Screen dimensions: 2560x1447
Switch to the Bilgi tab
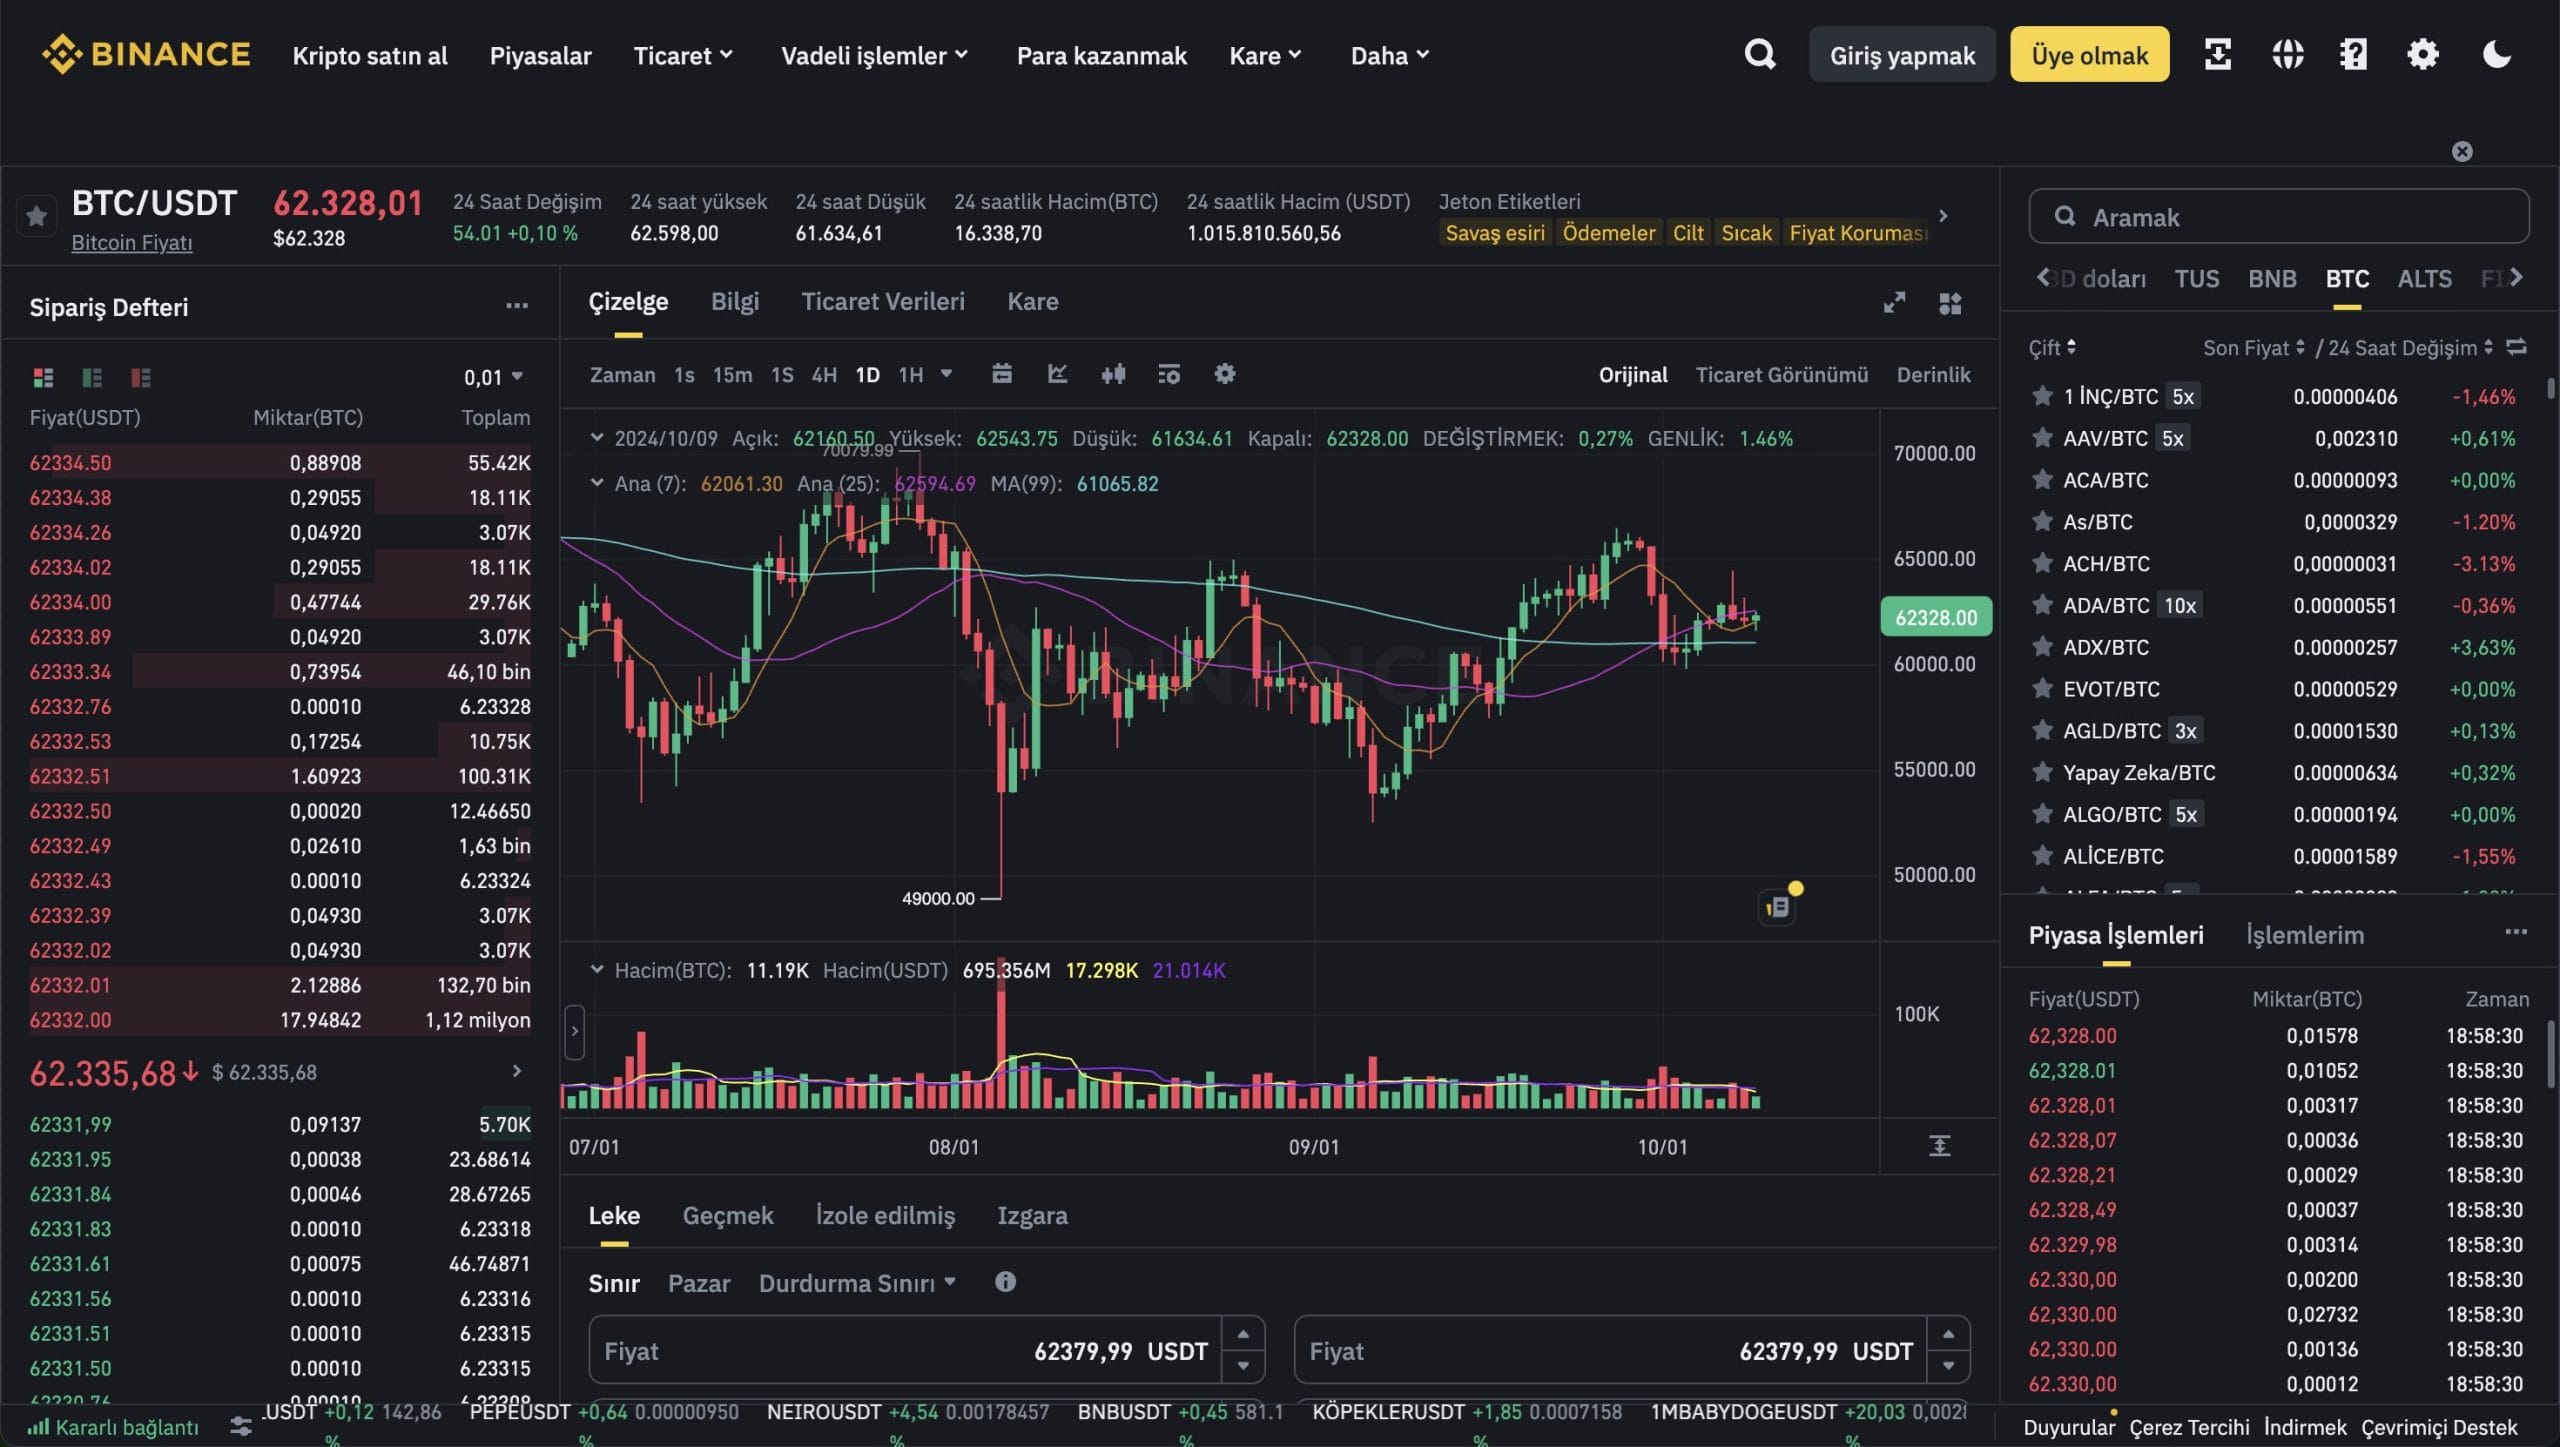pos(735,301)
